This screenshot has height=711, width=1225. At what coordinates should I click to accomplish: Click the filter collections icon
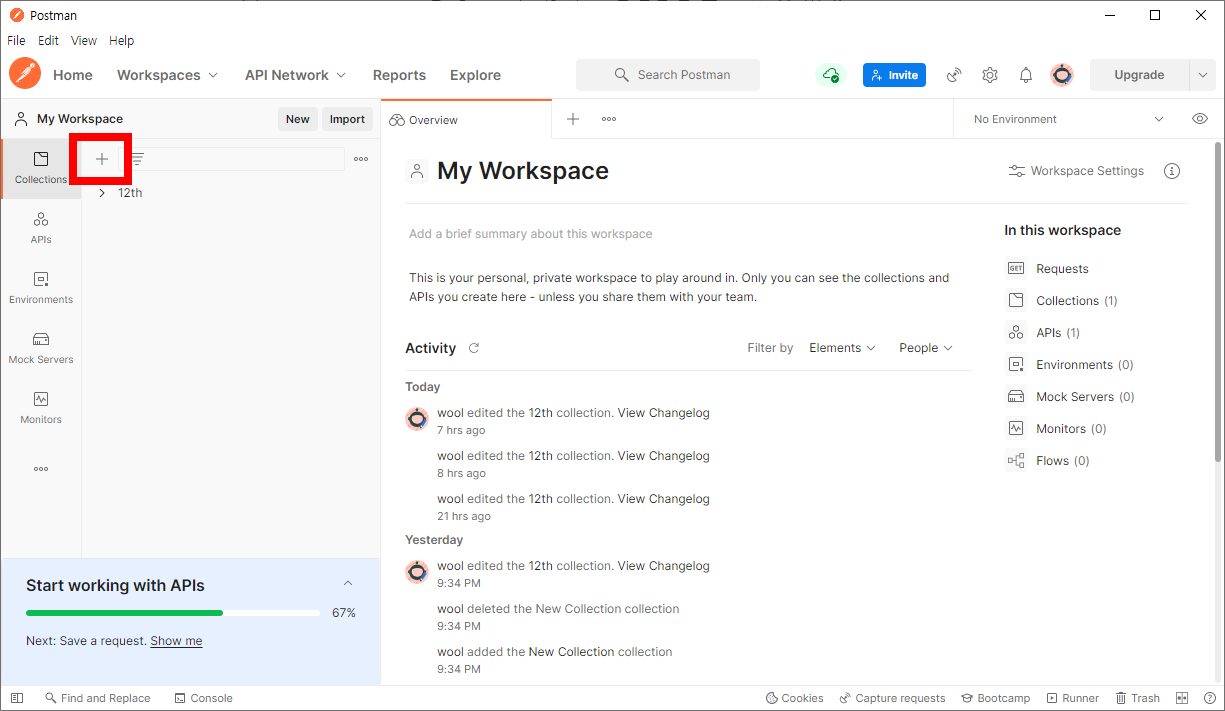click(138, 159)
